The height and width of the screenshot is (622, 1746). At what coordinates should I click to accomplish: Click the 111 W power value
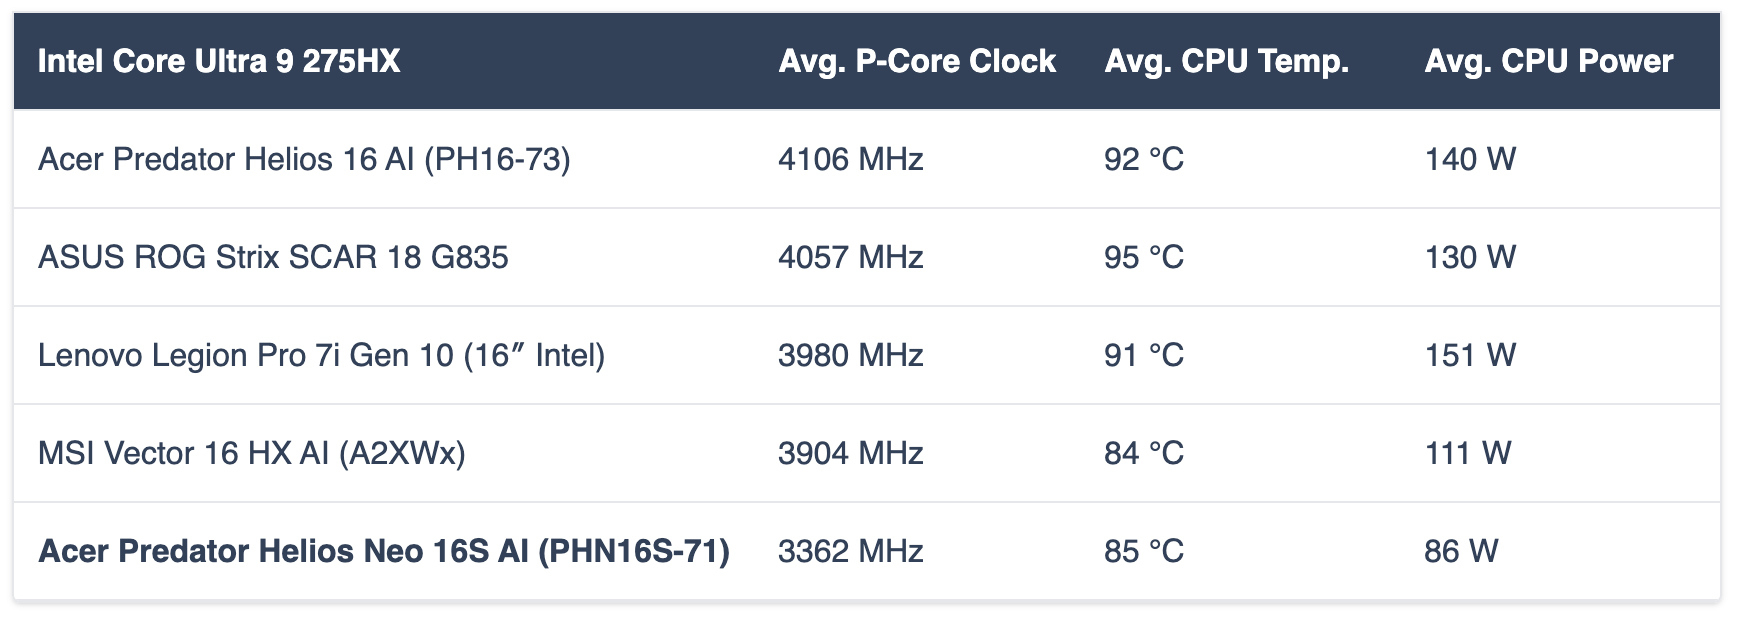click(x=1468, y=453)
